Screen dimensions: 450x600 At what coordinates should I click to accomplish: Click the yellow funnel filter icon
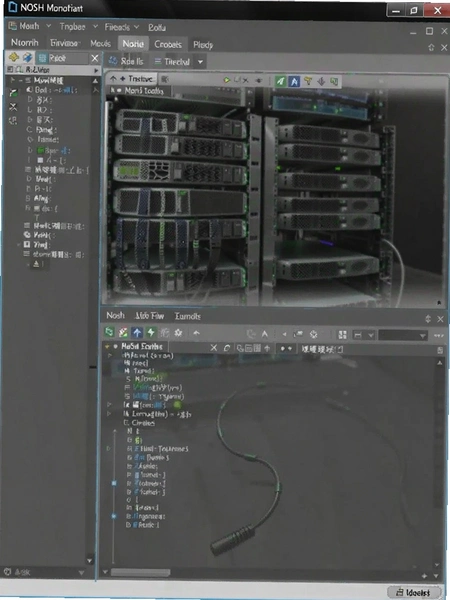[308, 81]
